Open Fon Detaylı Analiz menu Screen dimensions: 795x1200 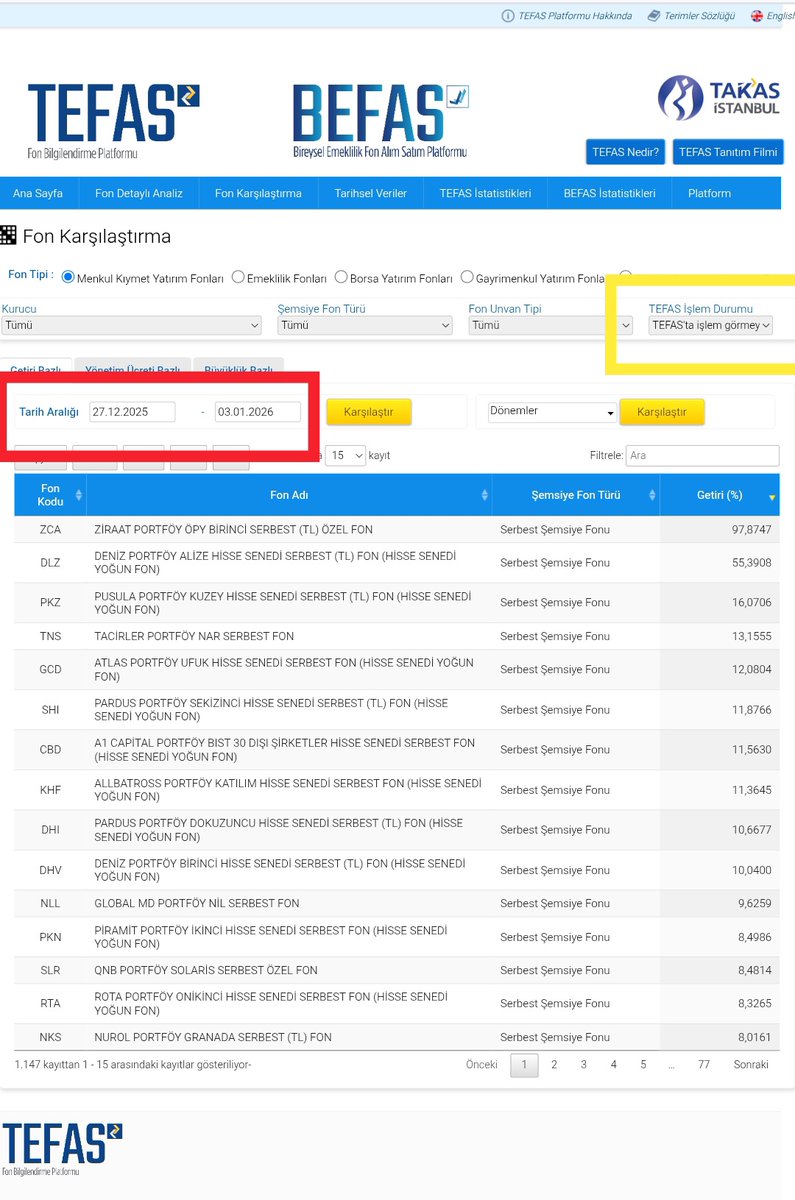point(139,193)
